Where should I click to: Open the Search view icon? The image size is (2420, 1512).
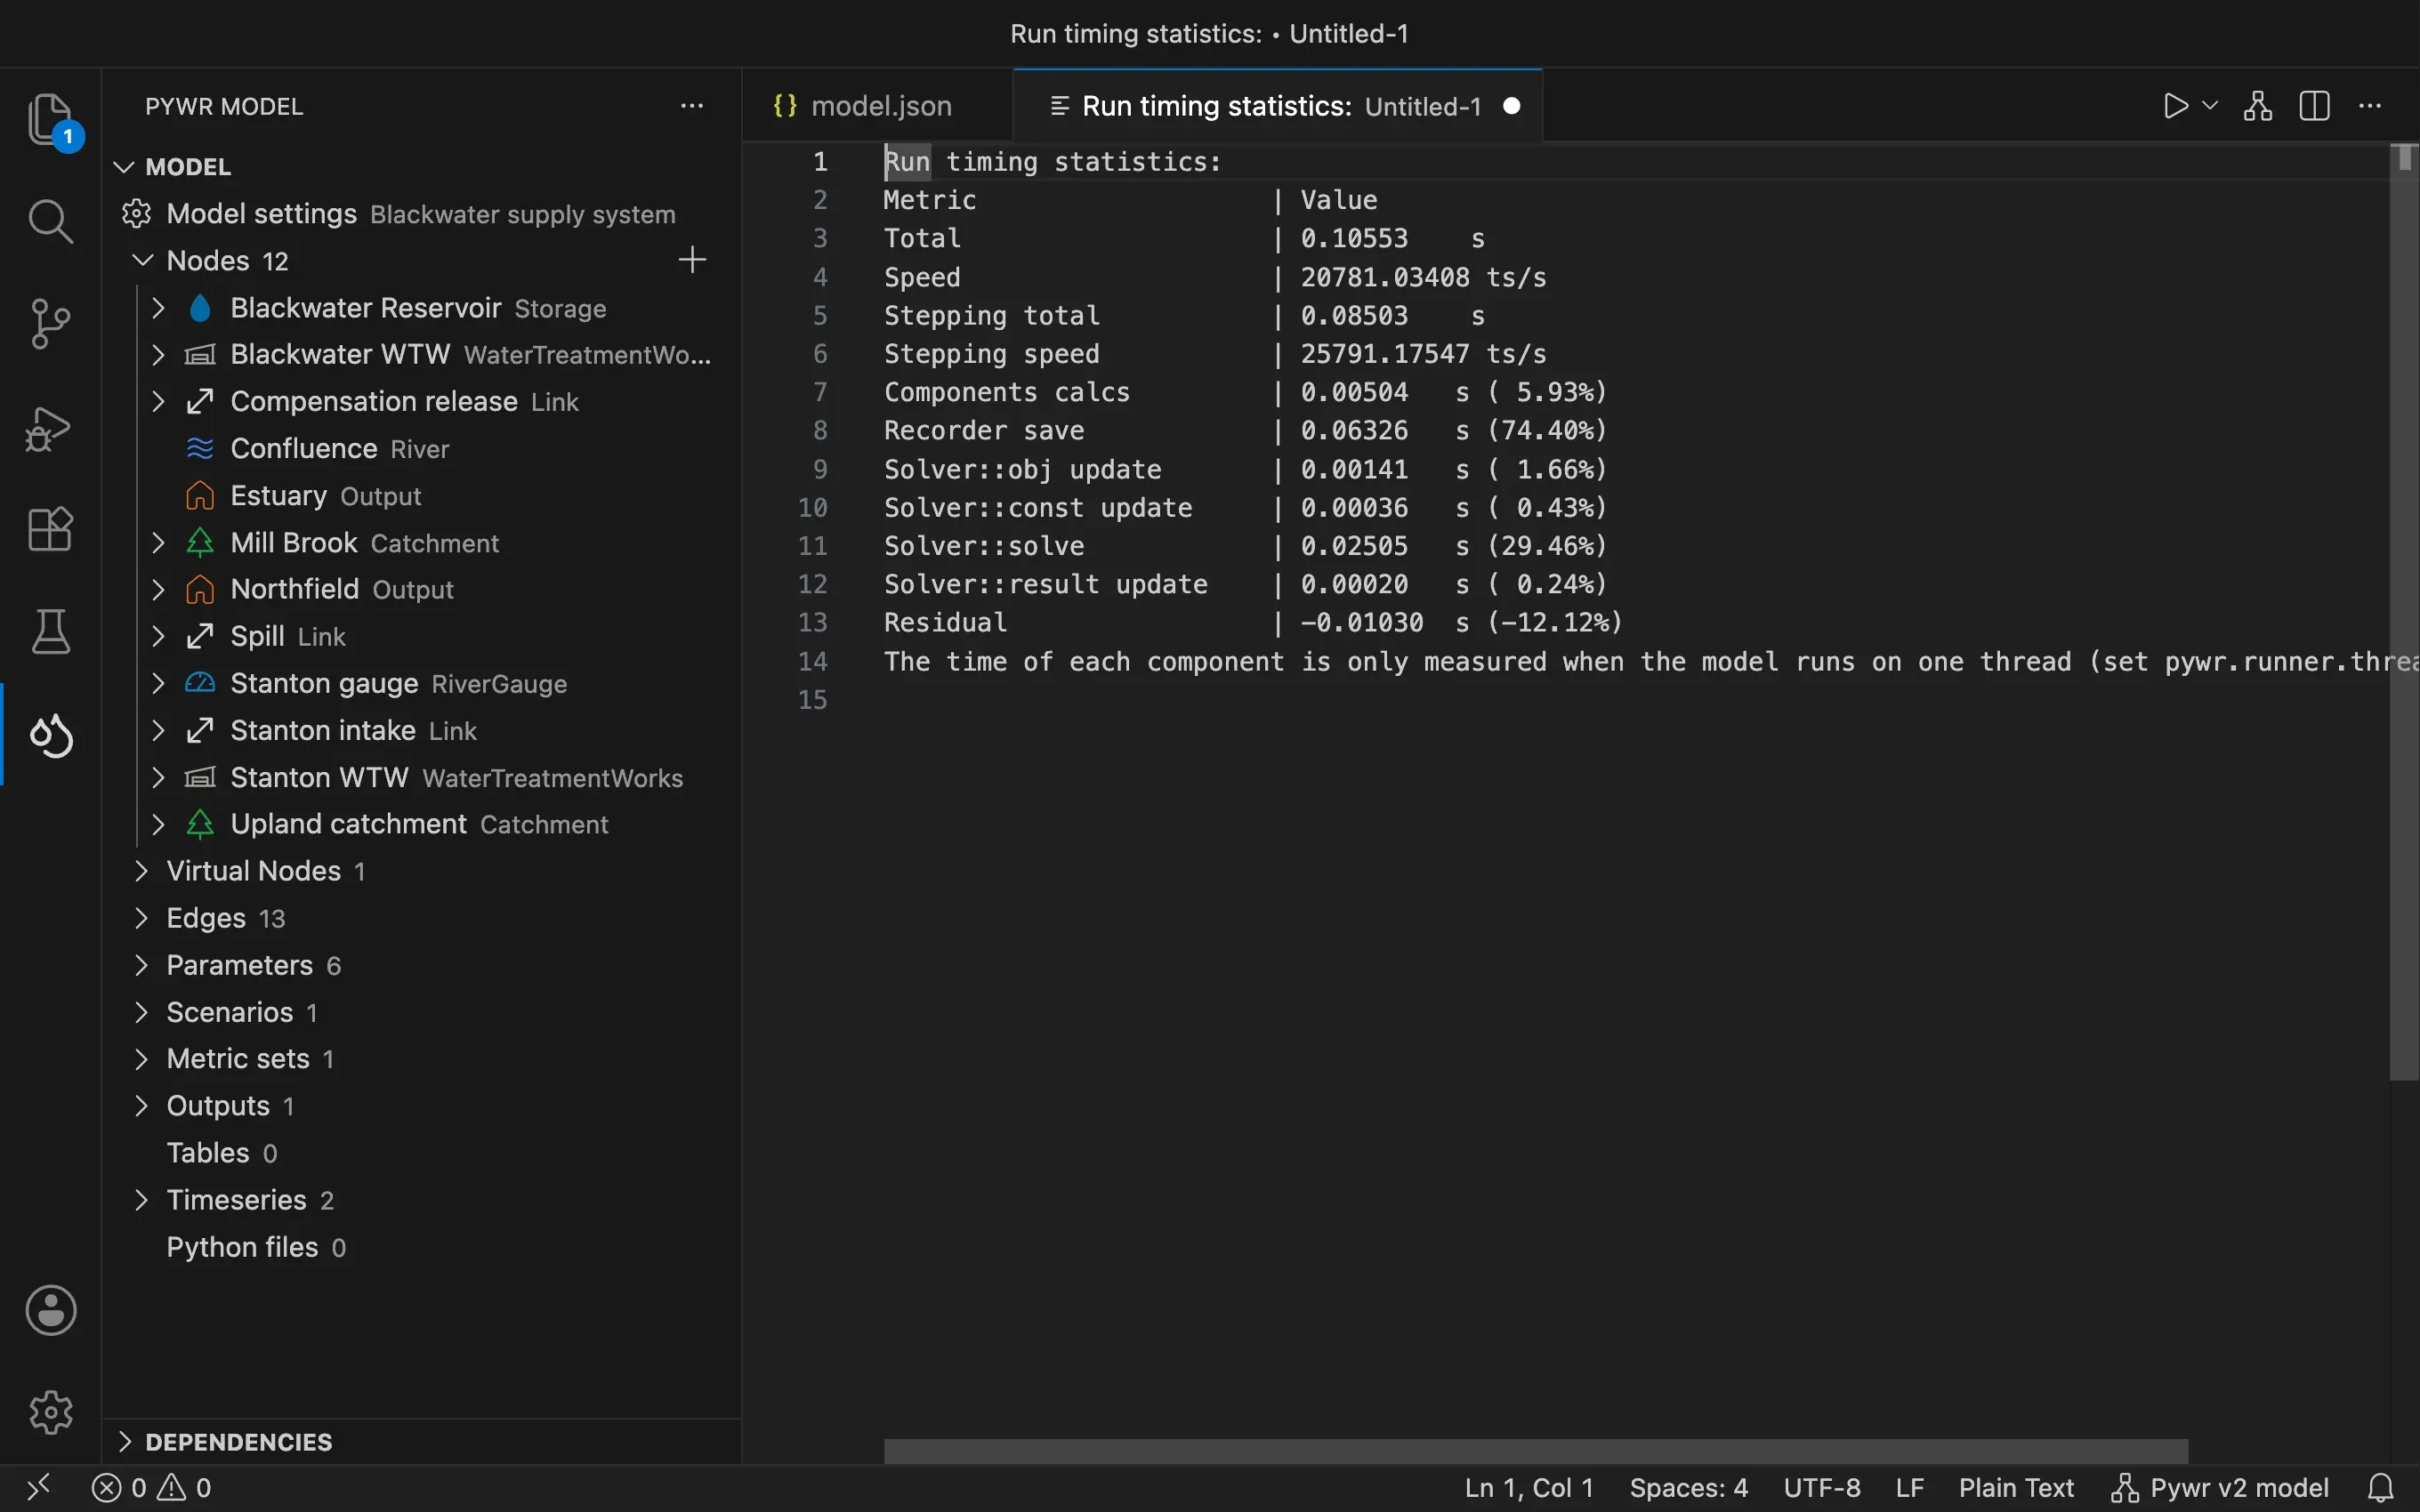[x=50, y=221]
